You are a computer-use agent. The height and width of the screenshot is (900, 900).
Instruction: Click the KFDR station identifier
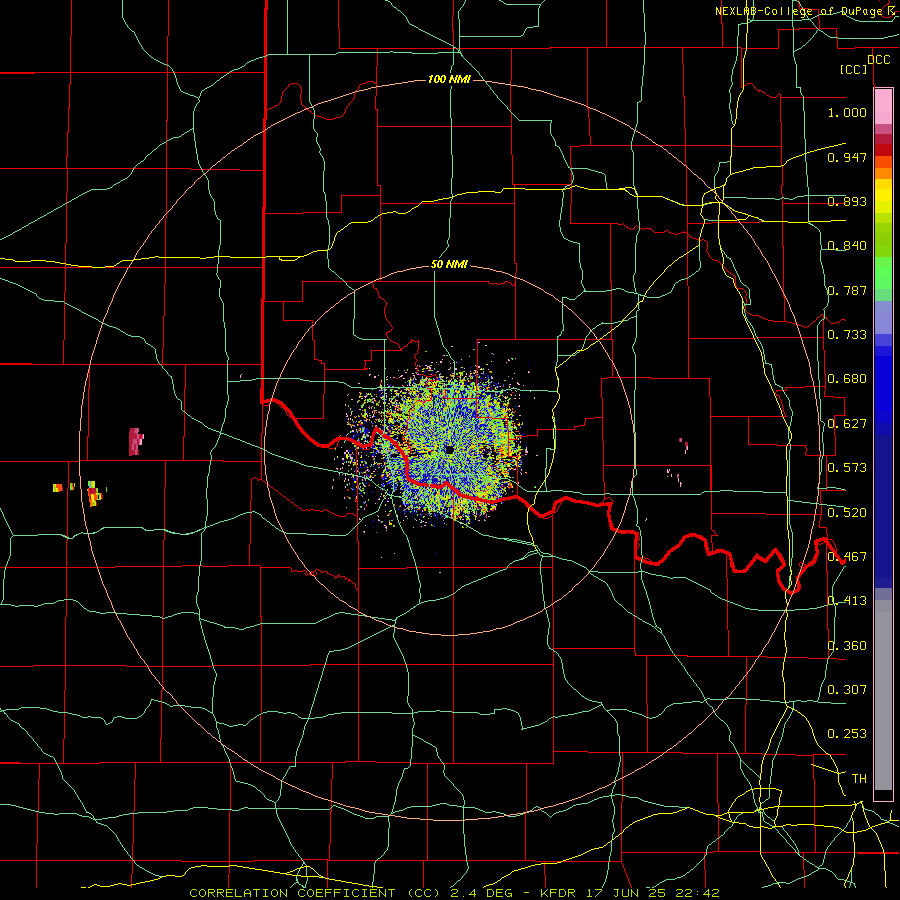click(x=558, y=893)
